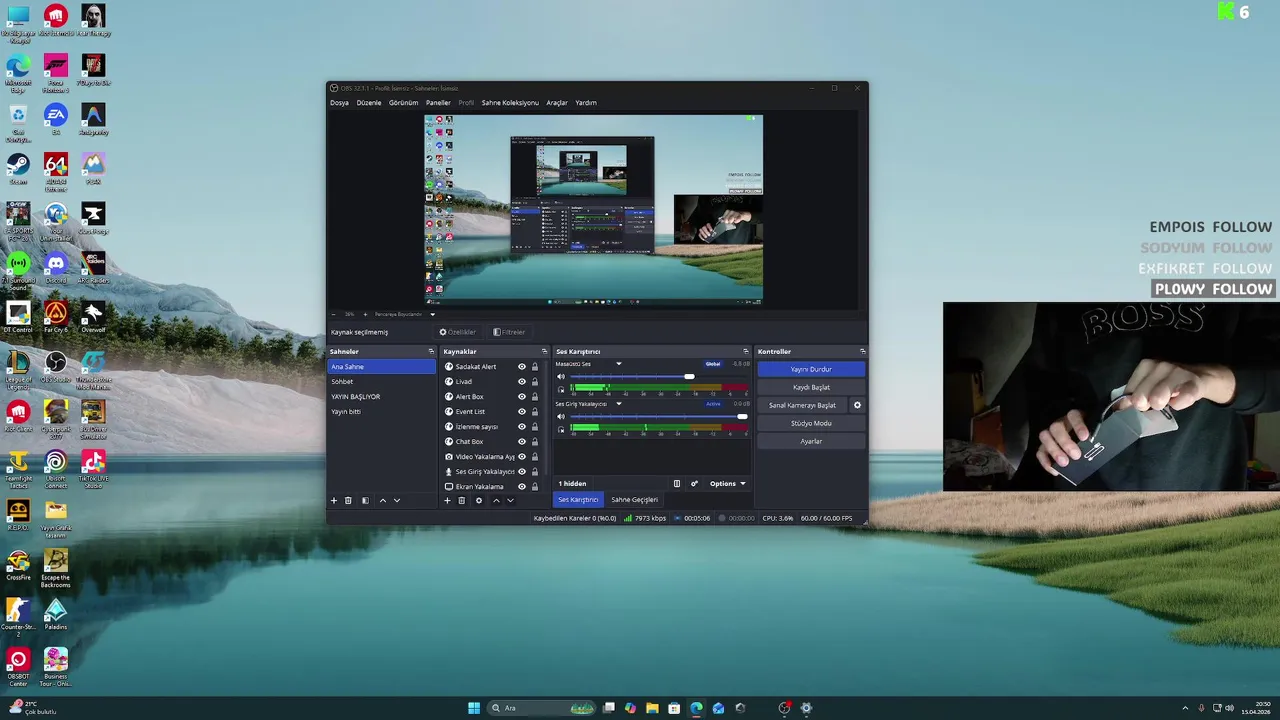Click the Windows taskbar search box
The image size is (1280, 720).
click(541, 708)
